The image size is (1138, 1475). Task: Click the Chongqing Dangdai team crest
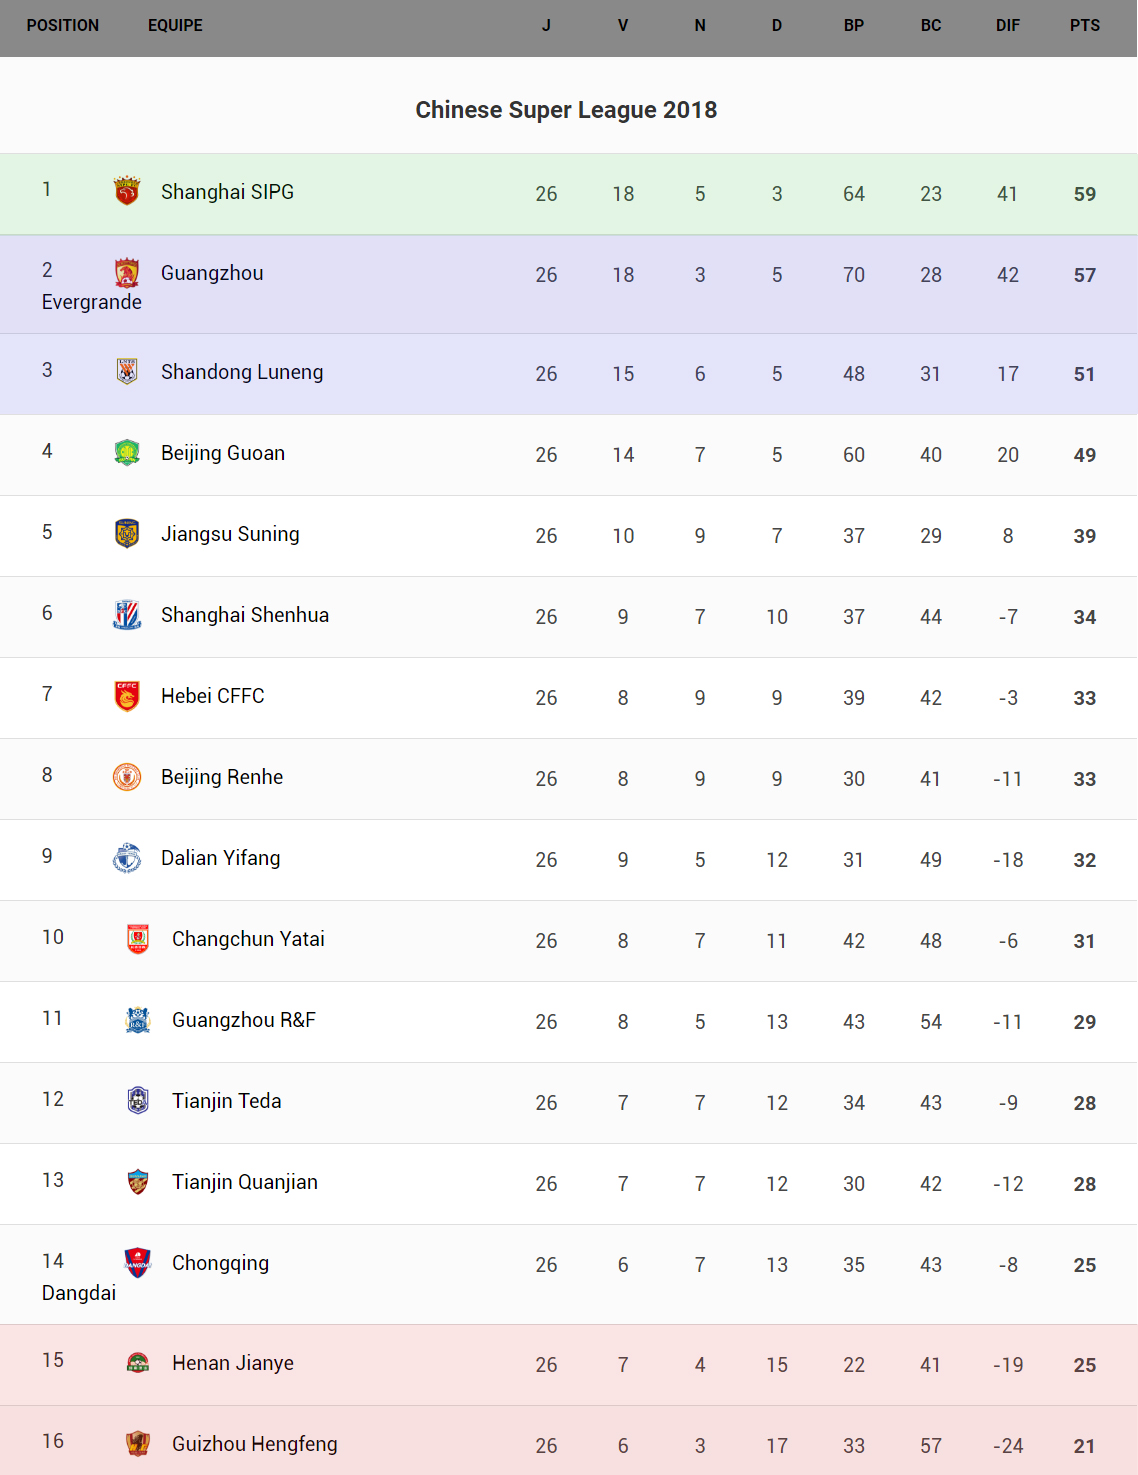click(138, 1263)
